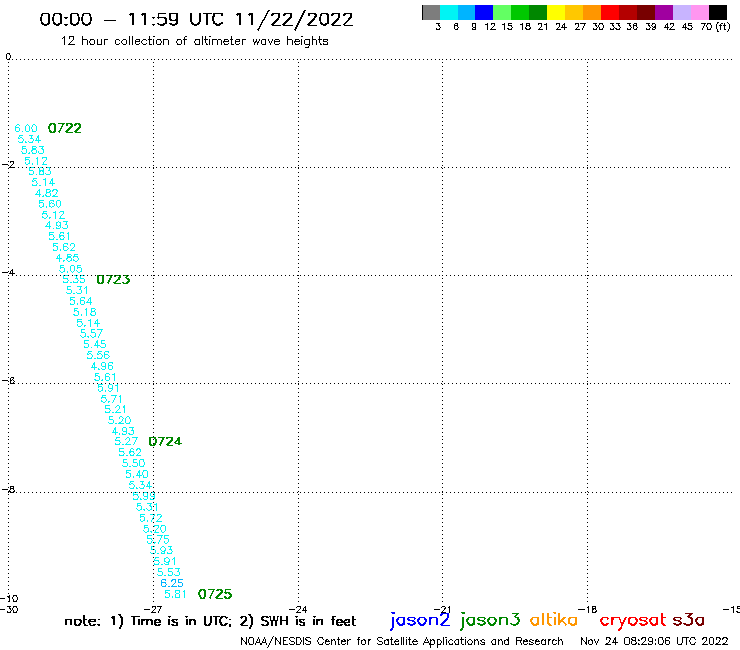The width and height of the screenshot is (740, 650).
Task: Click the -27 longitude axis label
Action: coord(153,609)
